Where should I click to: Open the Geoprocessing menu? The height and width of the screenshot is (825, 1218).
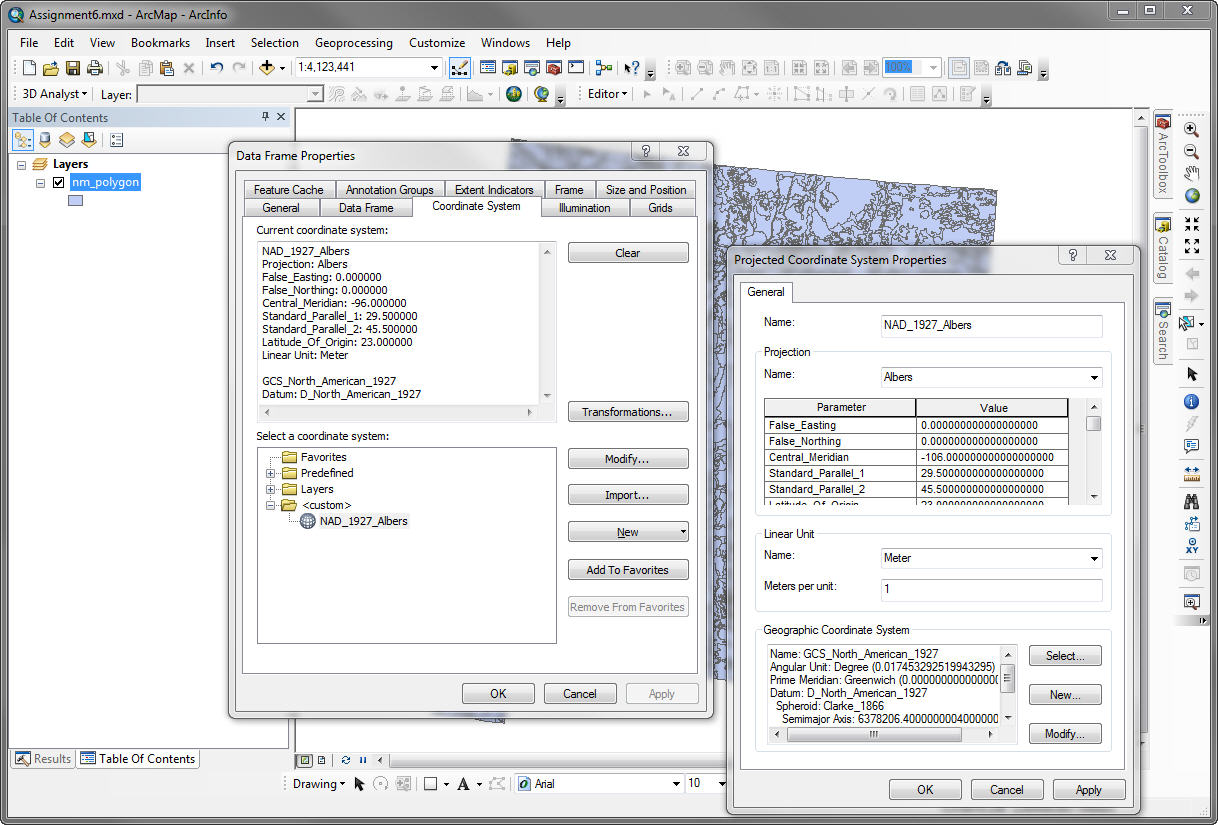(x=354, y=43)
